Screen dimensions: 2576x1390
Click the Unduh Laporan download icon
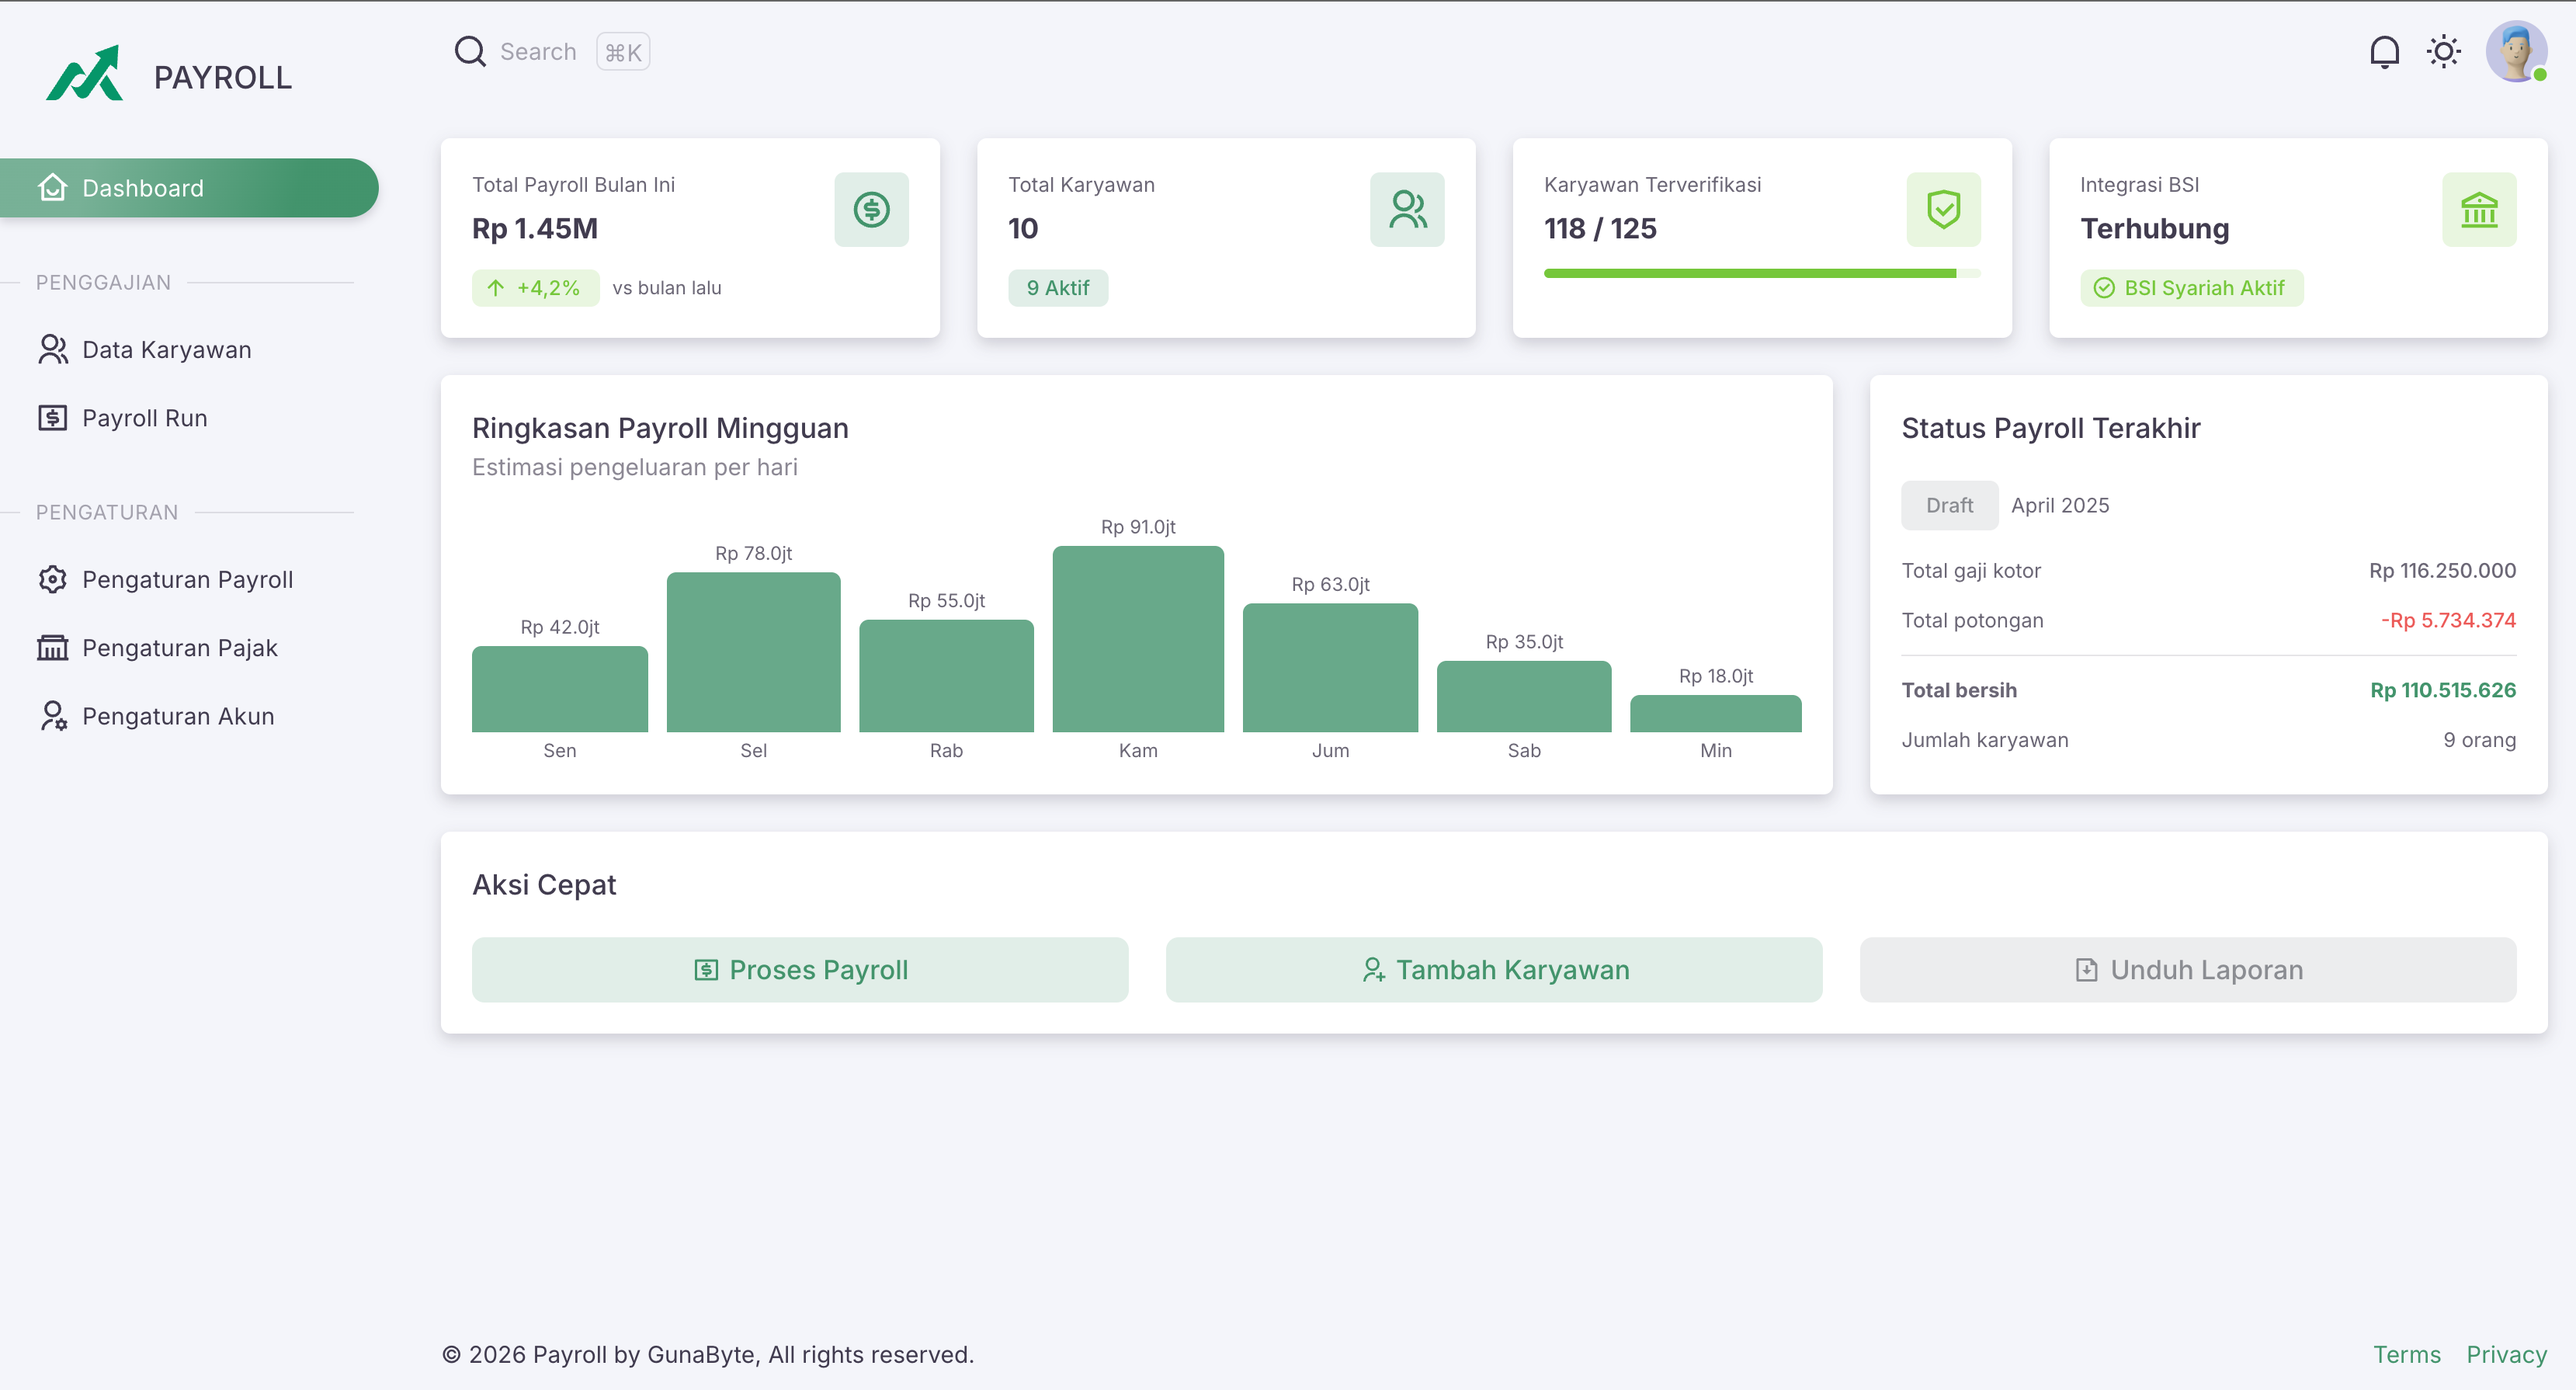[x=2086, y=970]
